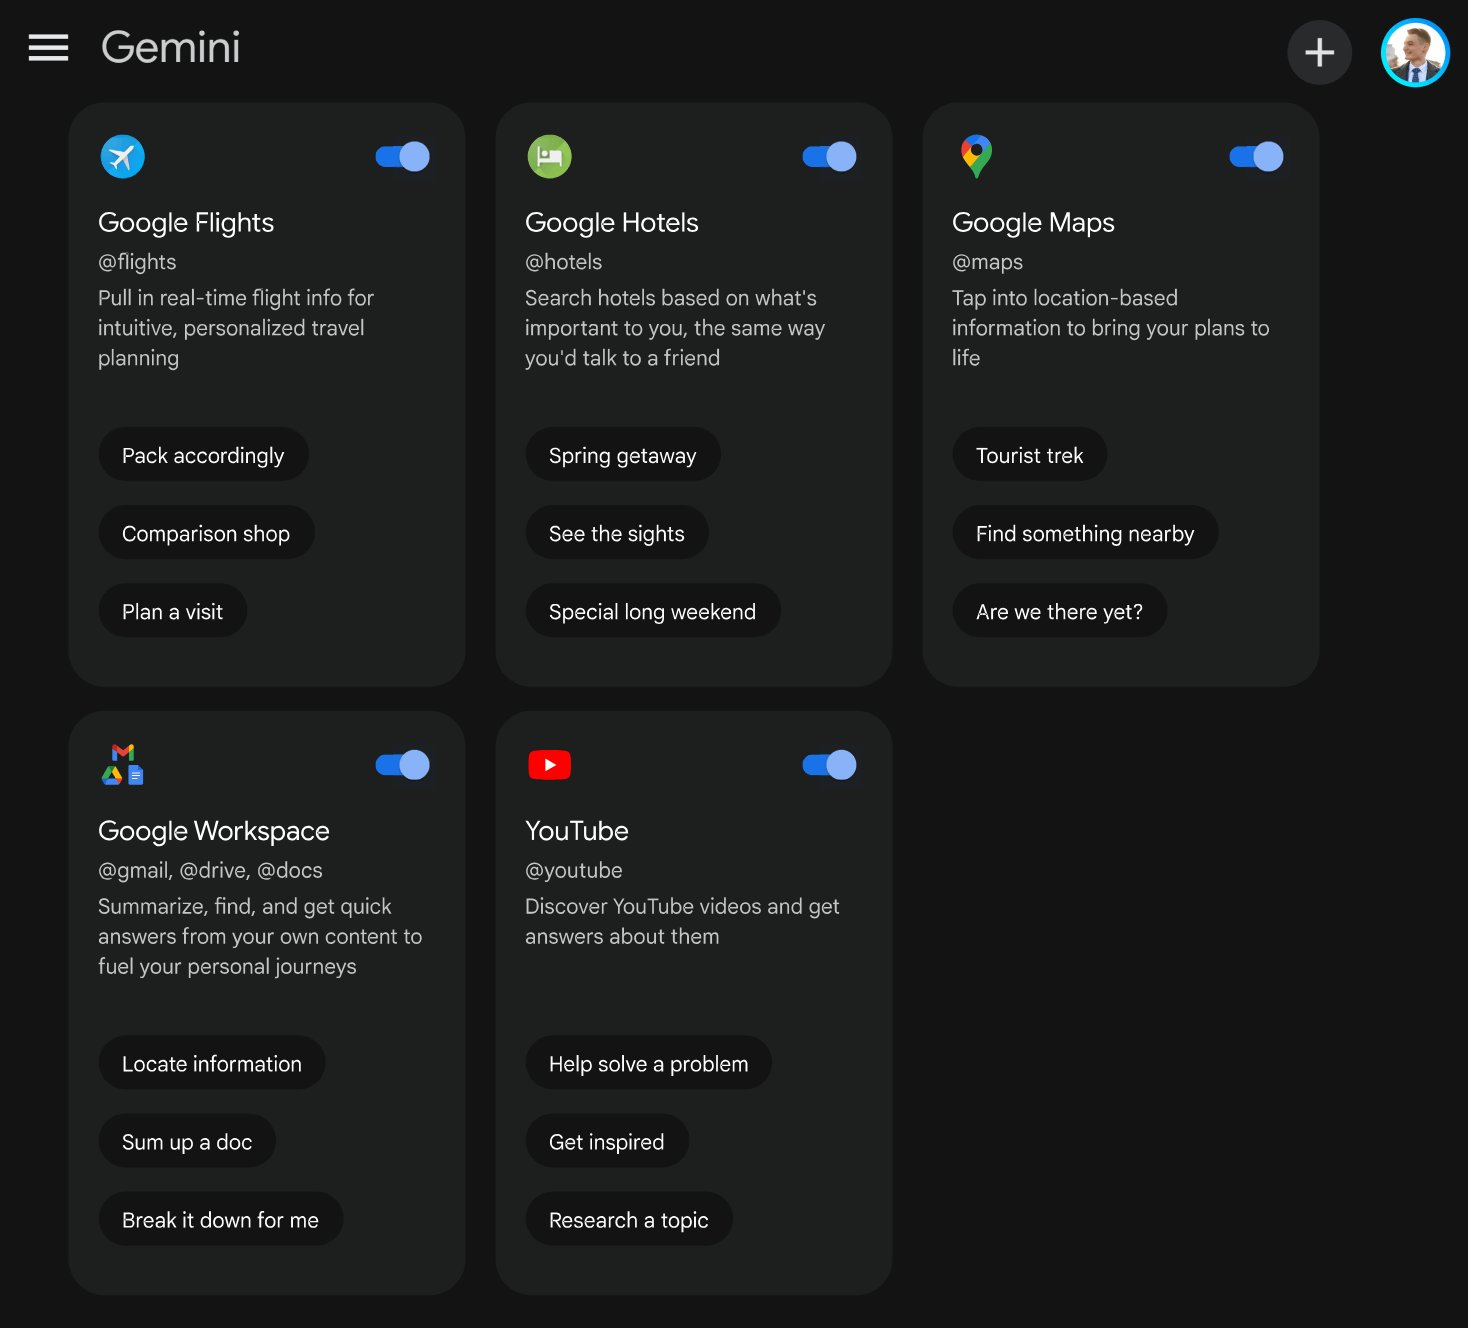Click the Google Maps pin icon
The width and height of the screenshot is (1468, 1328).
click(976, 157)
